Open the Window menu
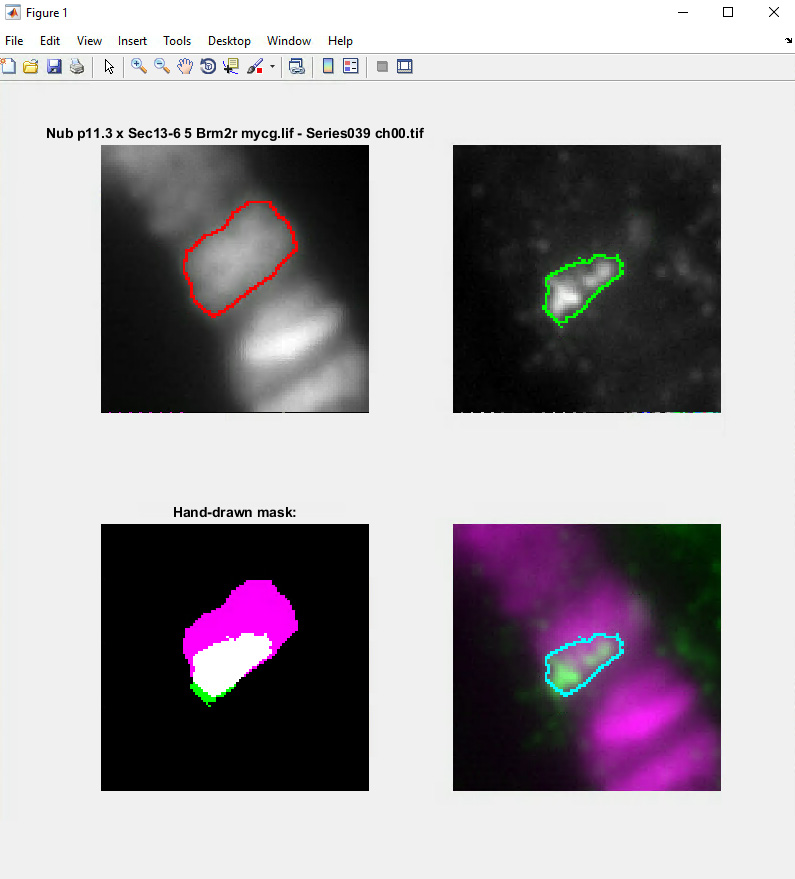The image size is (795, 879). (x=289, y=41)
